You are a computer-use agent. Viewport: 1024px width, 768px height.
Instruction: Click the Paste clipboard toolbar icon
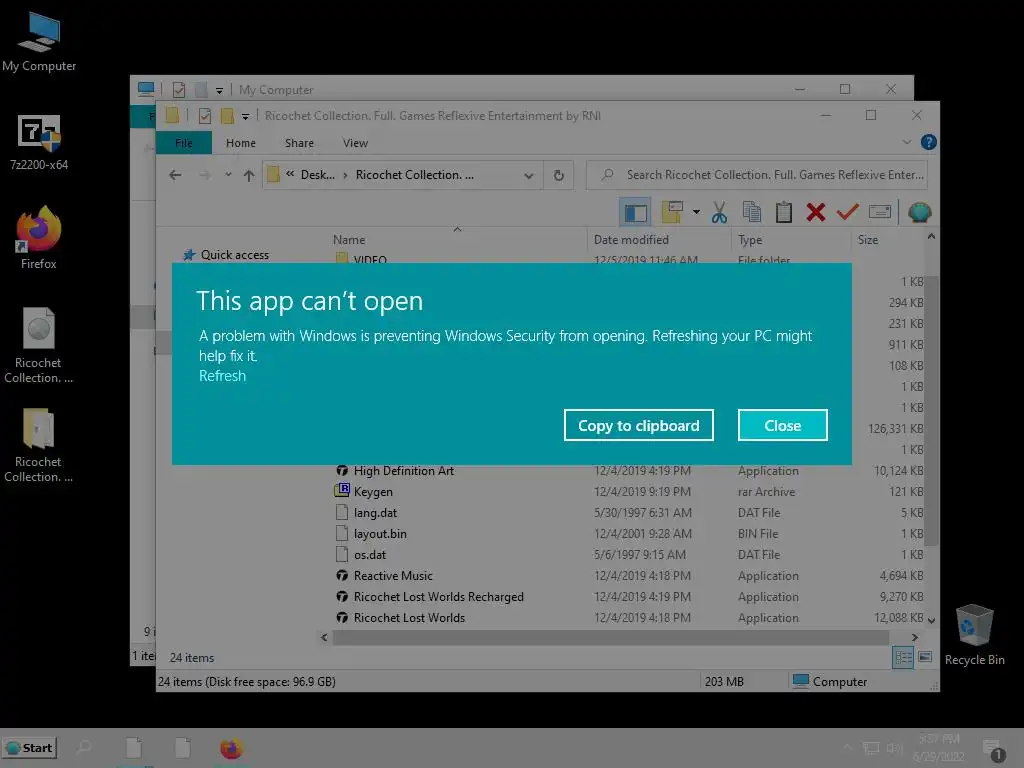tap(784, 212)
